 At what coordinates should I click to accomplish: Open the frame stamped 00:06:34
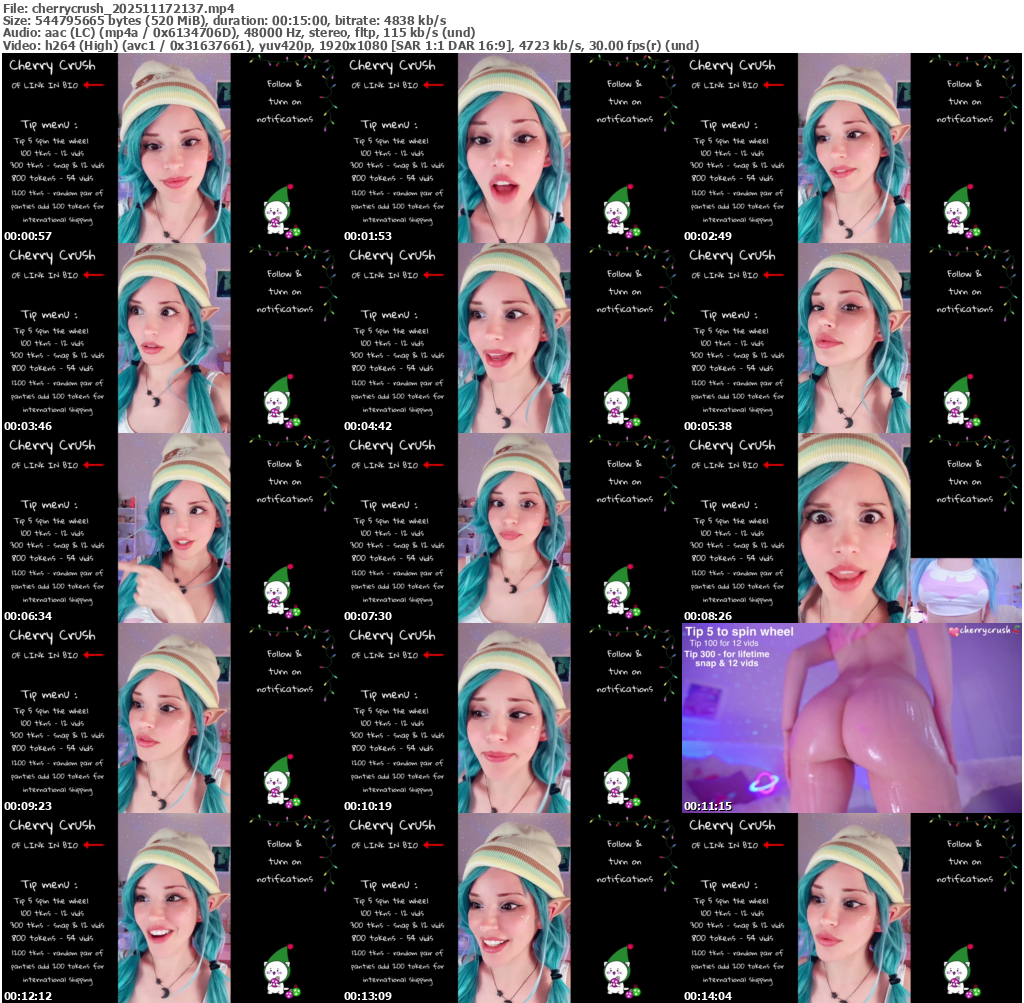tap(171, 528)
